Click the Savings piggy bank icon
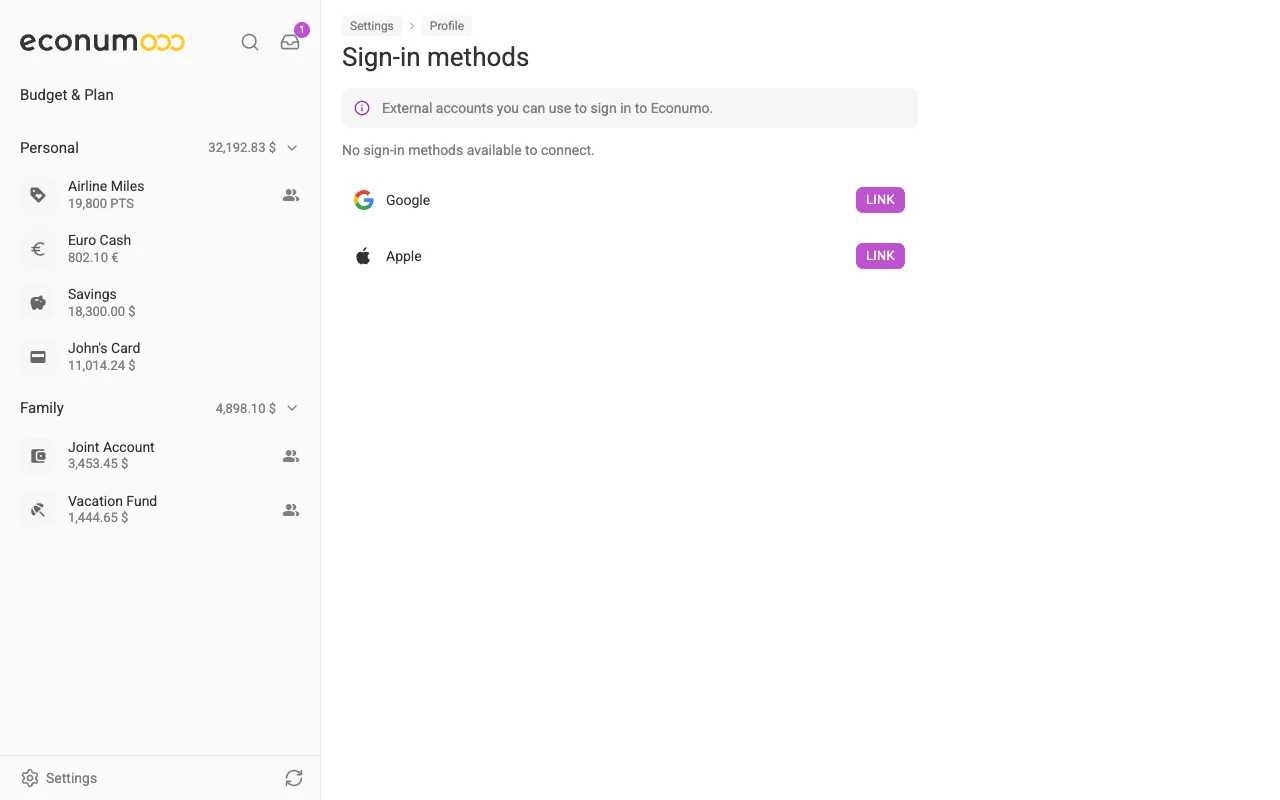Screen dimensions: 1280x800 38,303
